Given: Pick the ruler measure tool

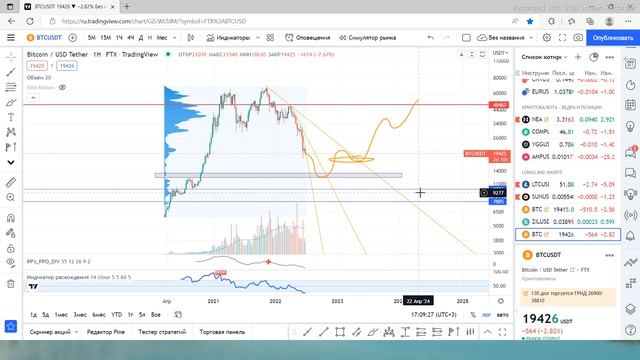Looking at the screenshot, I should click(x=11, y=182).
